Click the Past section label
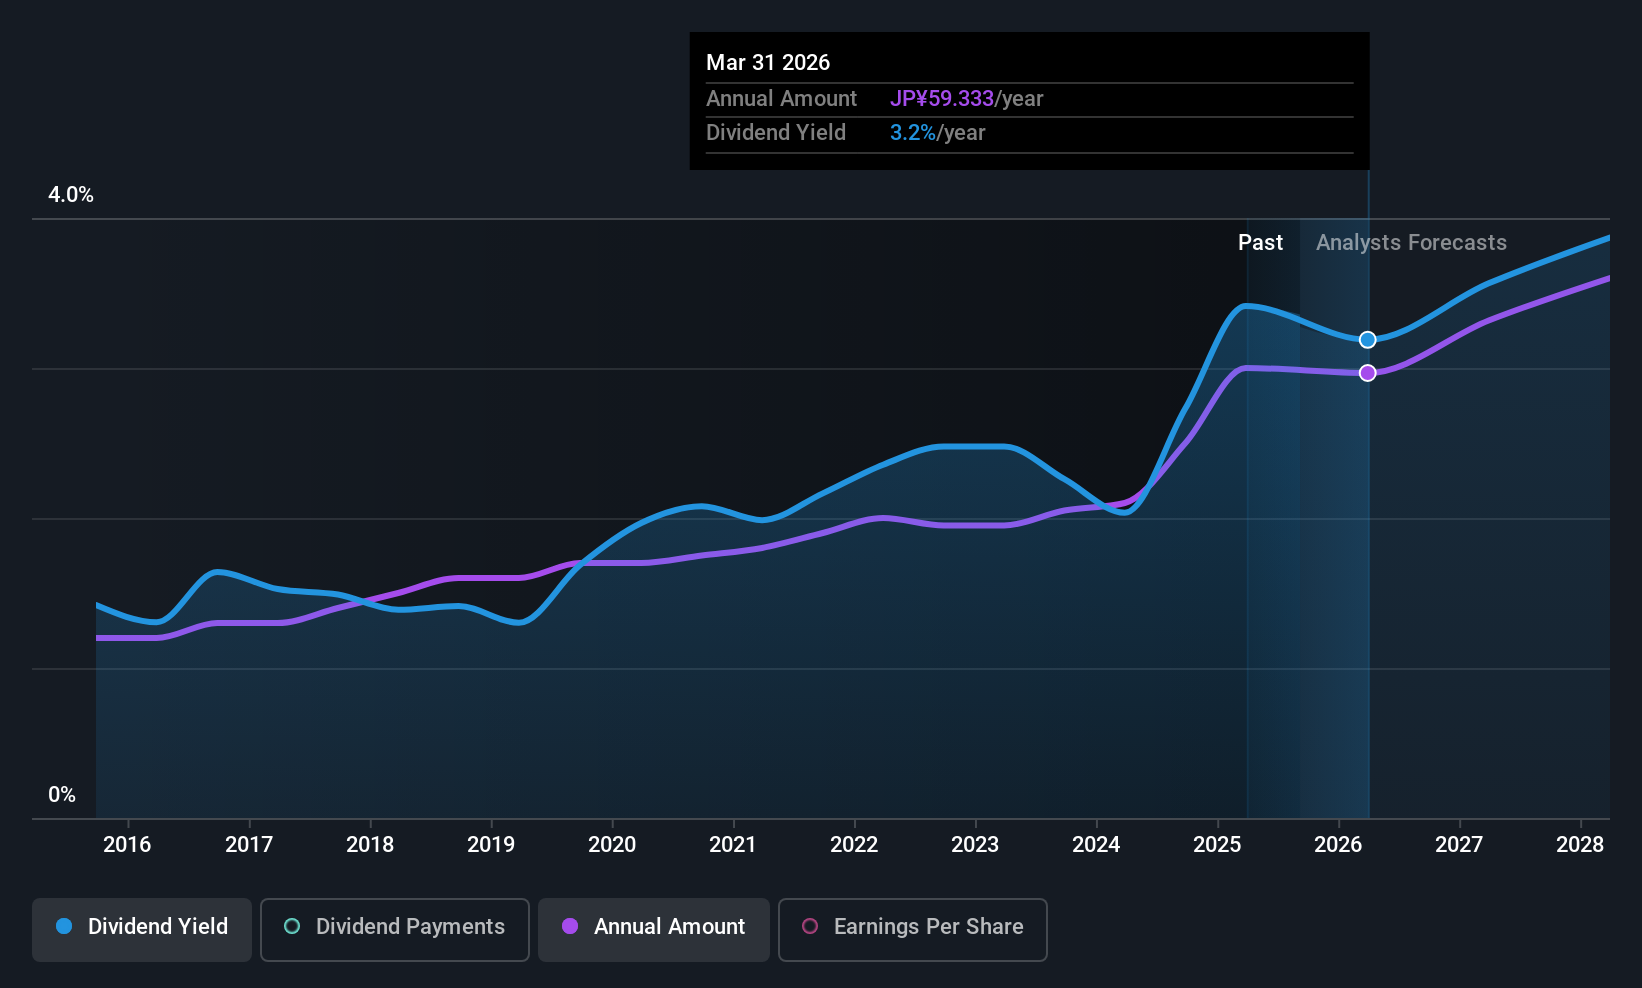 click(1260, 243)
